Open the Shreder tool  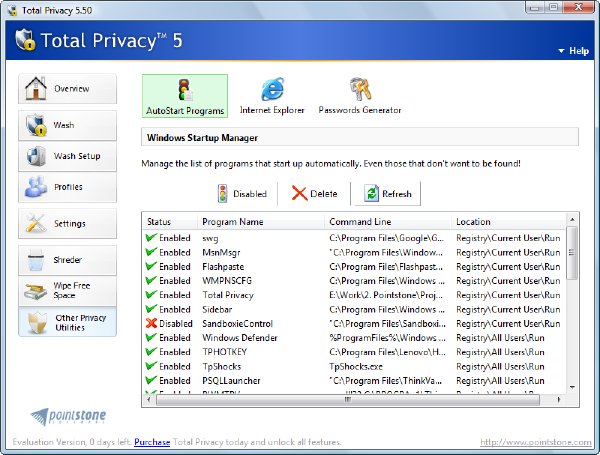point(67,260)
